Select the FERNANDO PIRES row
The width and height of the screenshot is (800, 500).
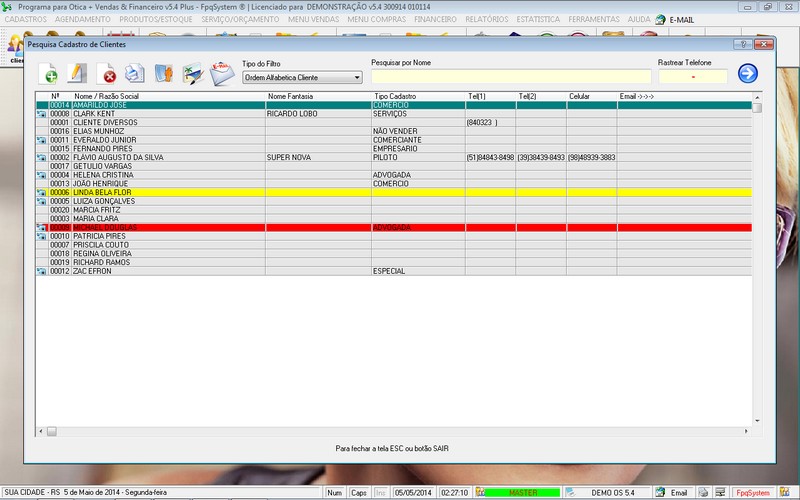394,149
